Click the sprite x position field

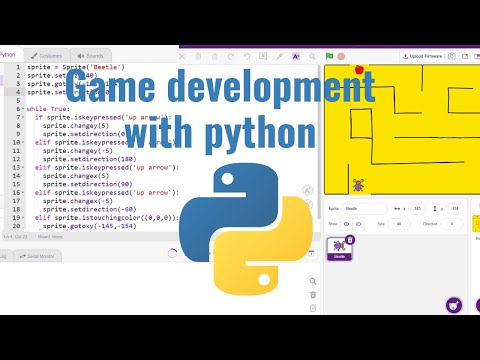417,209
